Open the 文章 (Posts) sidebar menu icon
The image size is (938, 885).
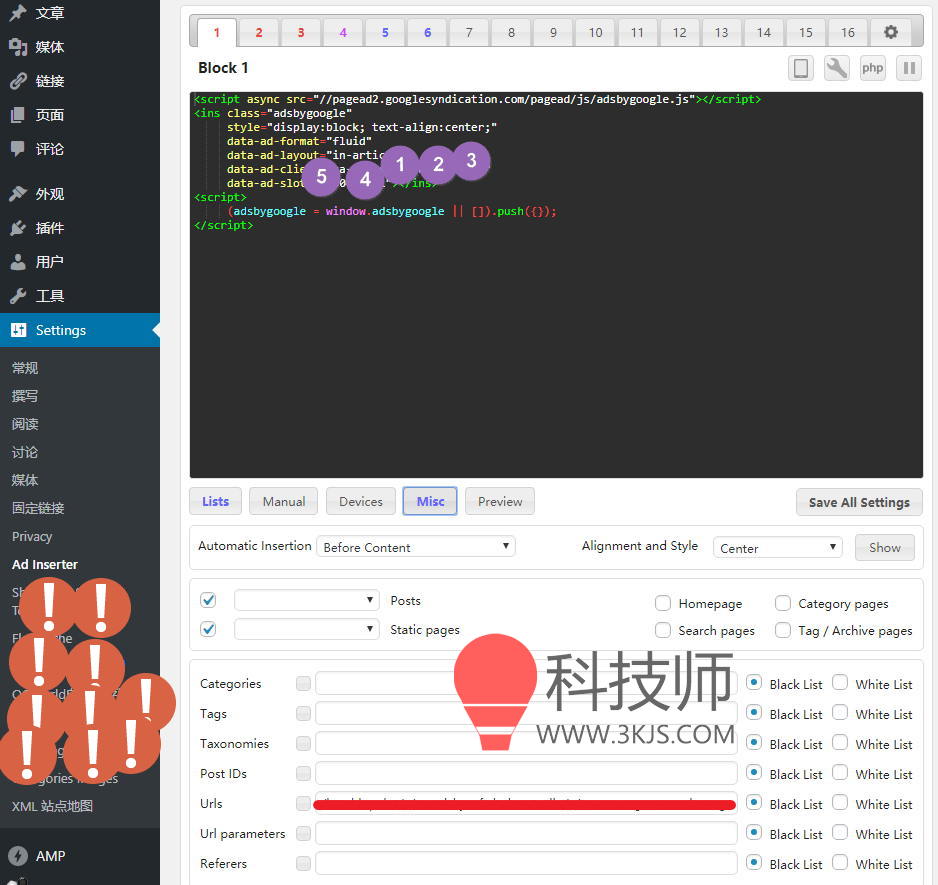pyautogui.click(x=18, y=12)
